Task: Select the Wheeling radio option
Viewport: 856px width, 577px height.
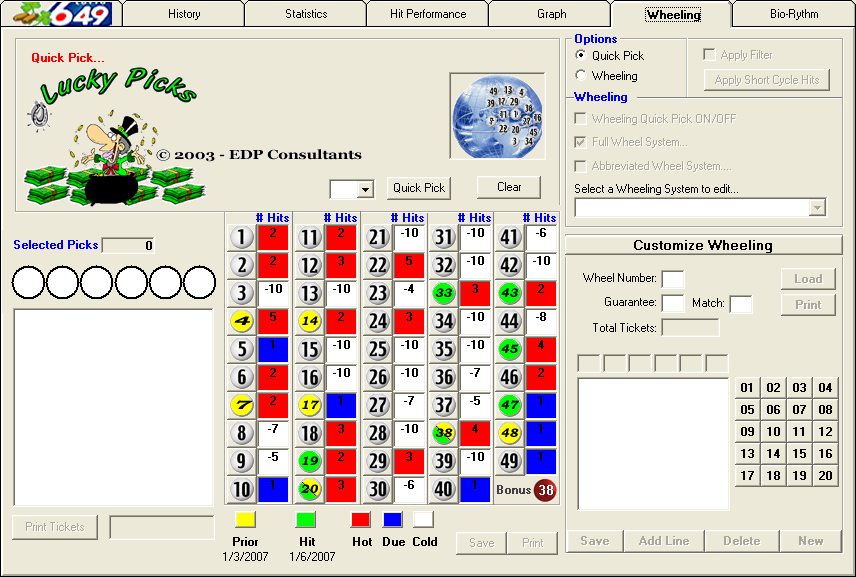Action: click(x=582, y=76)
